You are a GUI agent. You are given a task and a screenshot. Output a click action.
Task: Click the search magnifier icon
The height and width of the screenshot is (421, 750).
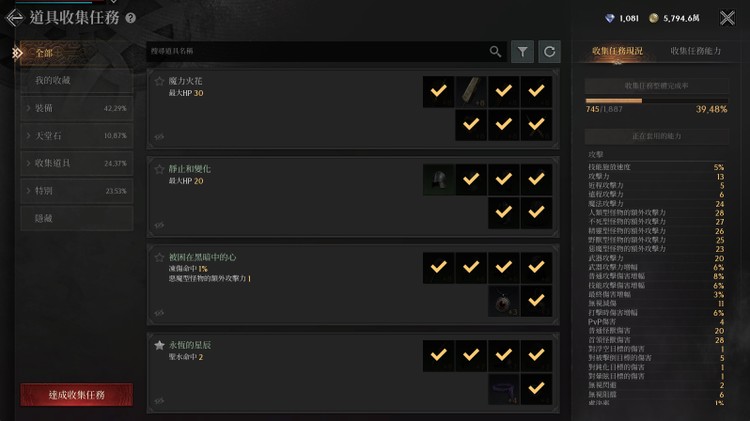coord(496,51)
